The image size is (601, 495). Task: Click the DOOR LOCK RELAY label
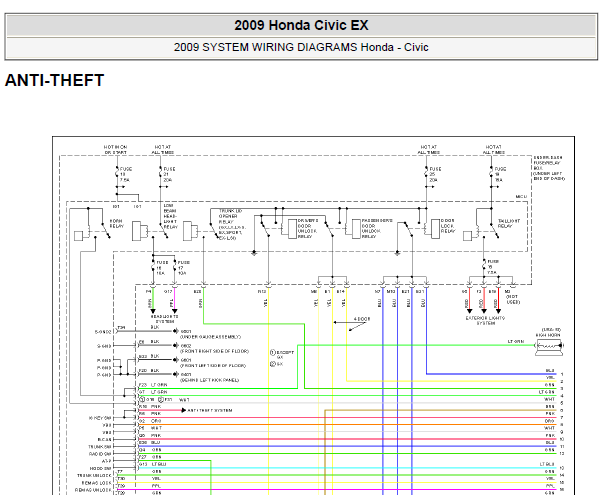(448, 226)
